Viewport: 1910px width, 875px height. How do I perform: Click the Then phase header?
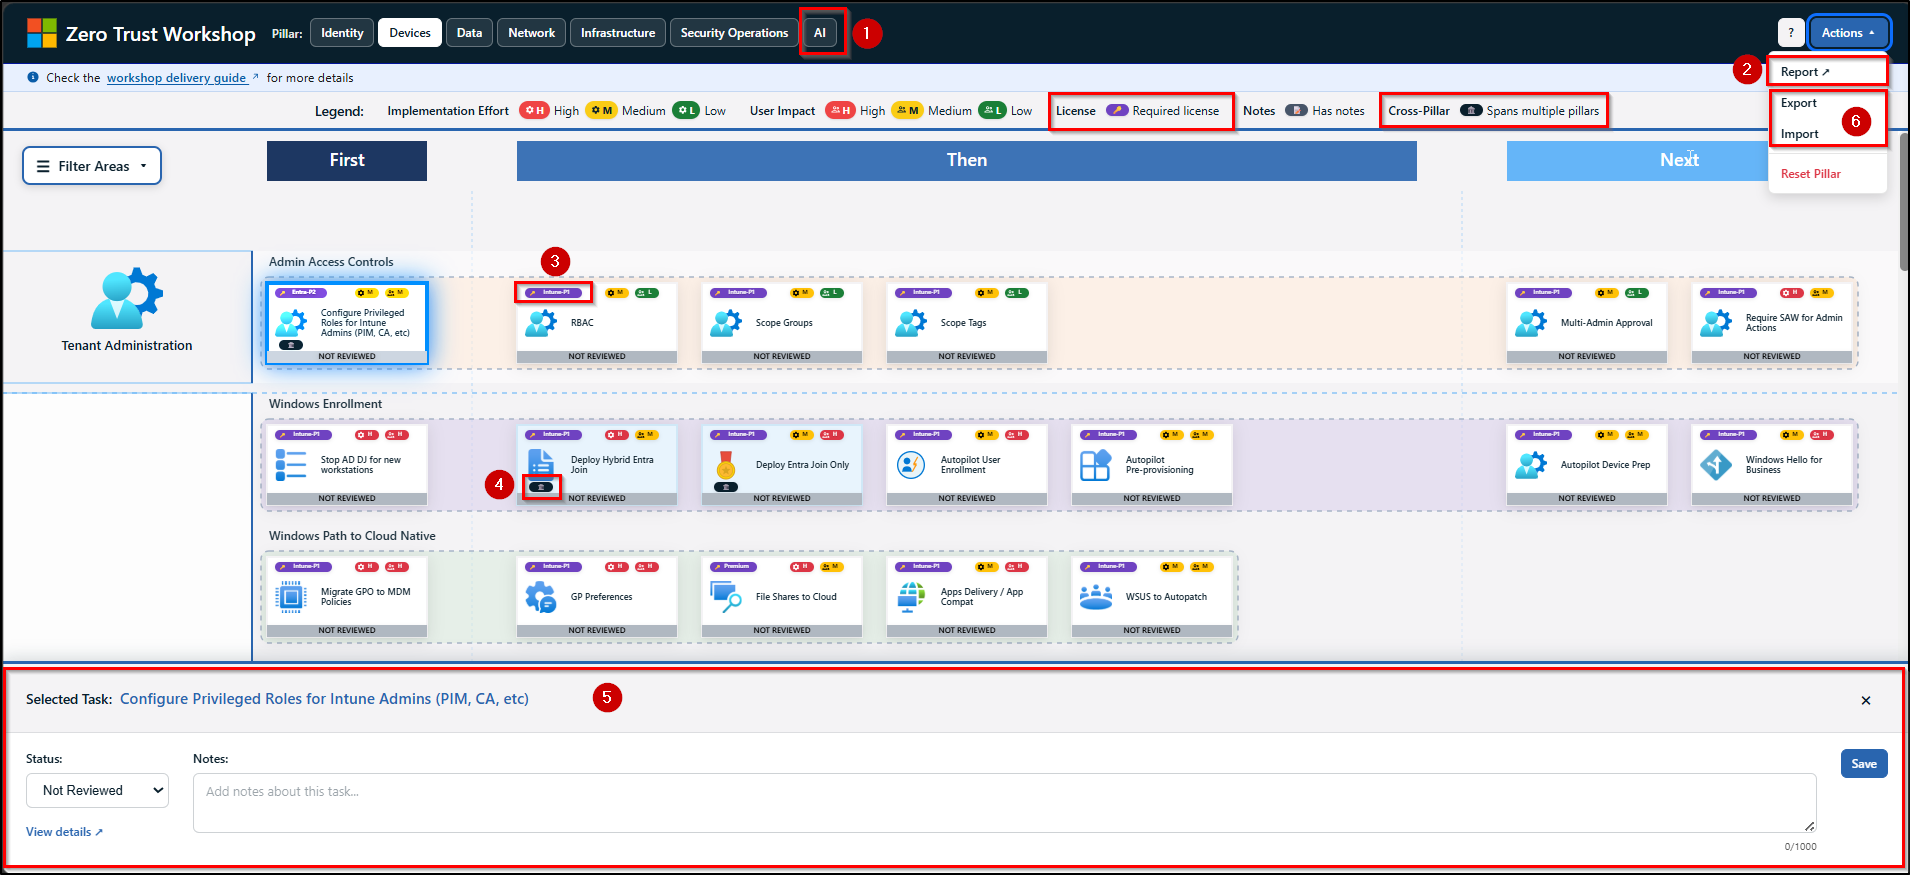pyautogui.click(x=967, y=160)
